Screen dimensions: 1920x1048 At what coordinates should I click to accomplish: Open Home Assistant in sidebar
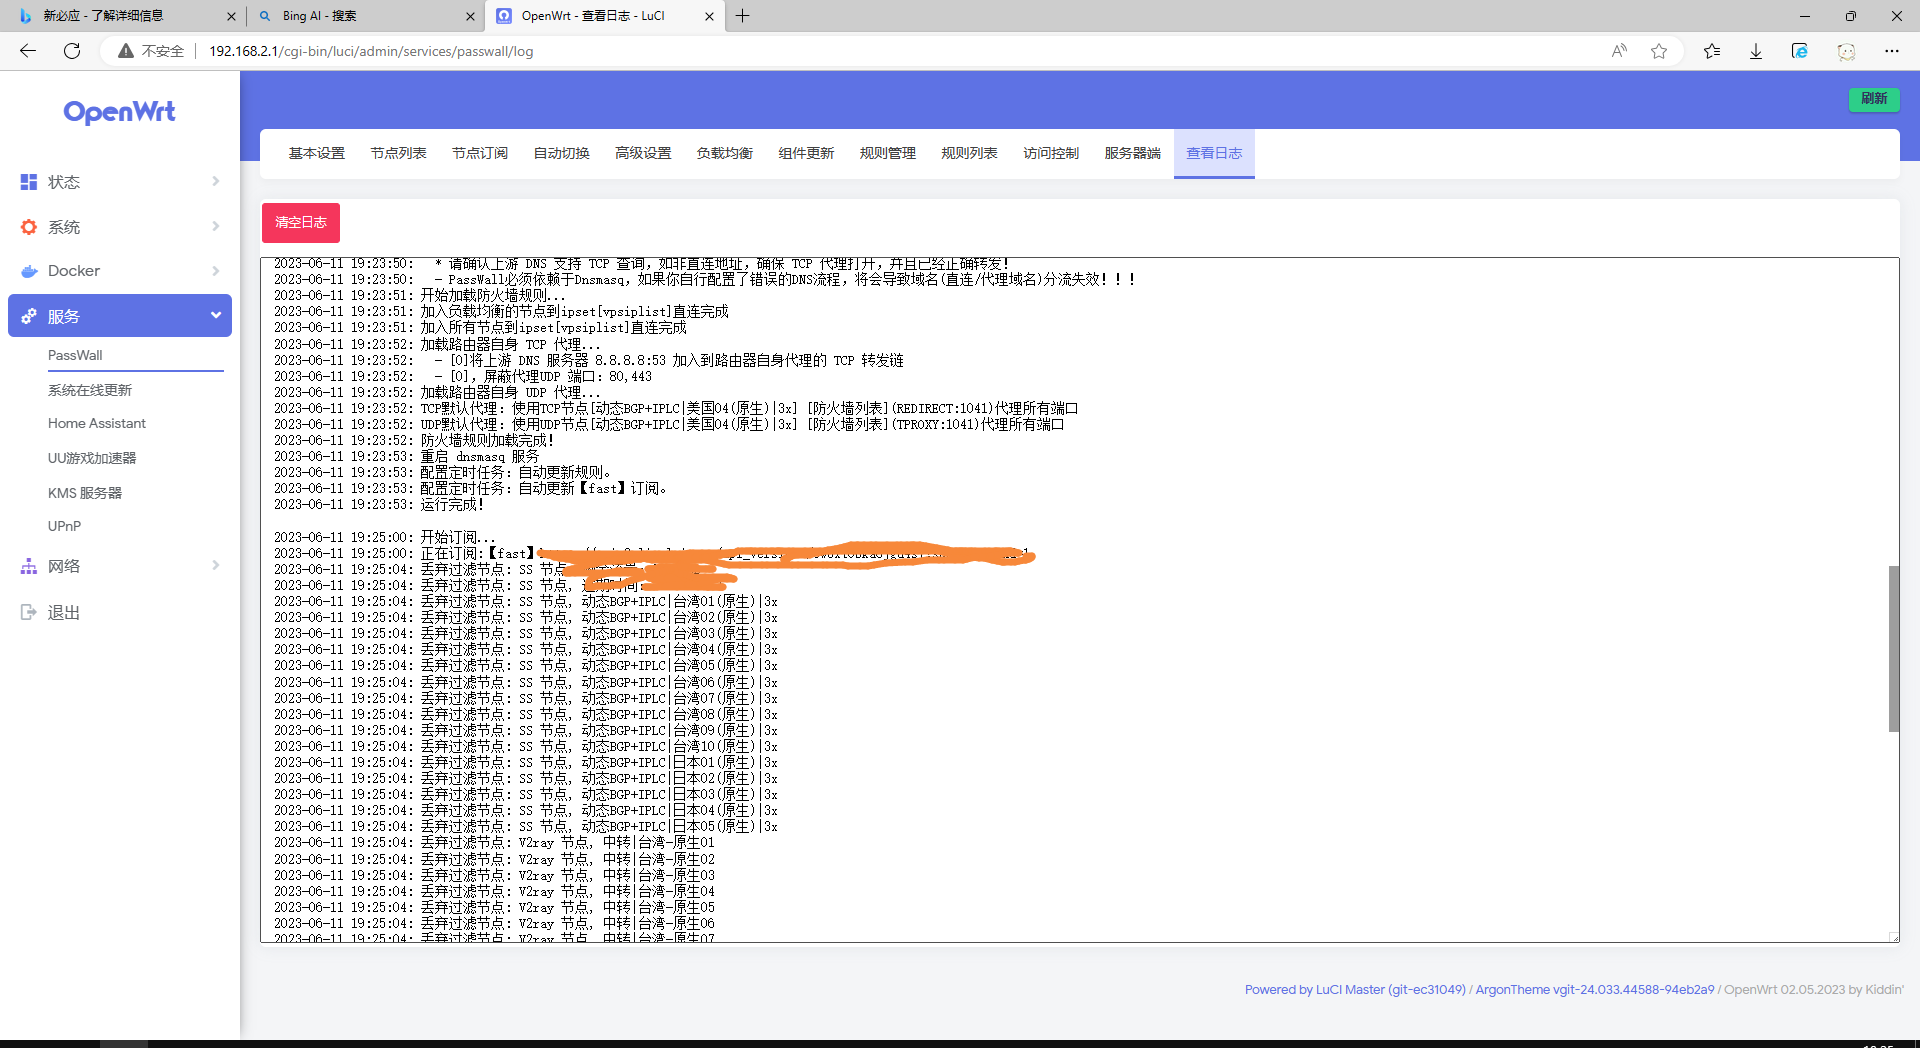click(97, 424)
